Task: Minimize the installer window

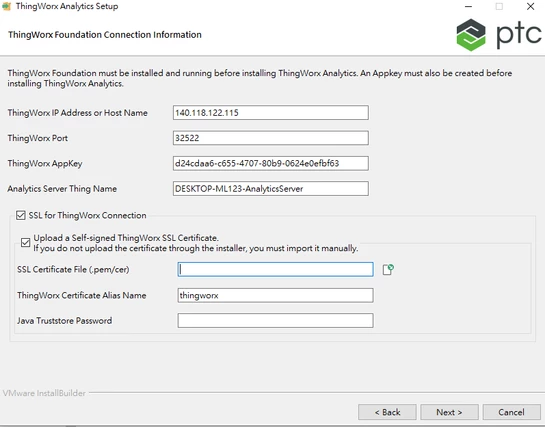Action: point(468,6)
